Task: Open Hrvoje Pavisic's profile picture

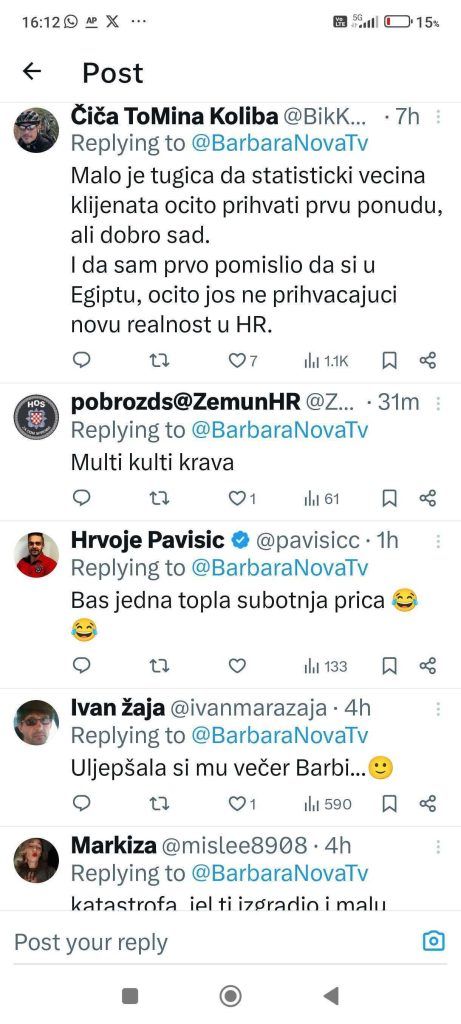Action: coord(37,554)
